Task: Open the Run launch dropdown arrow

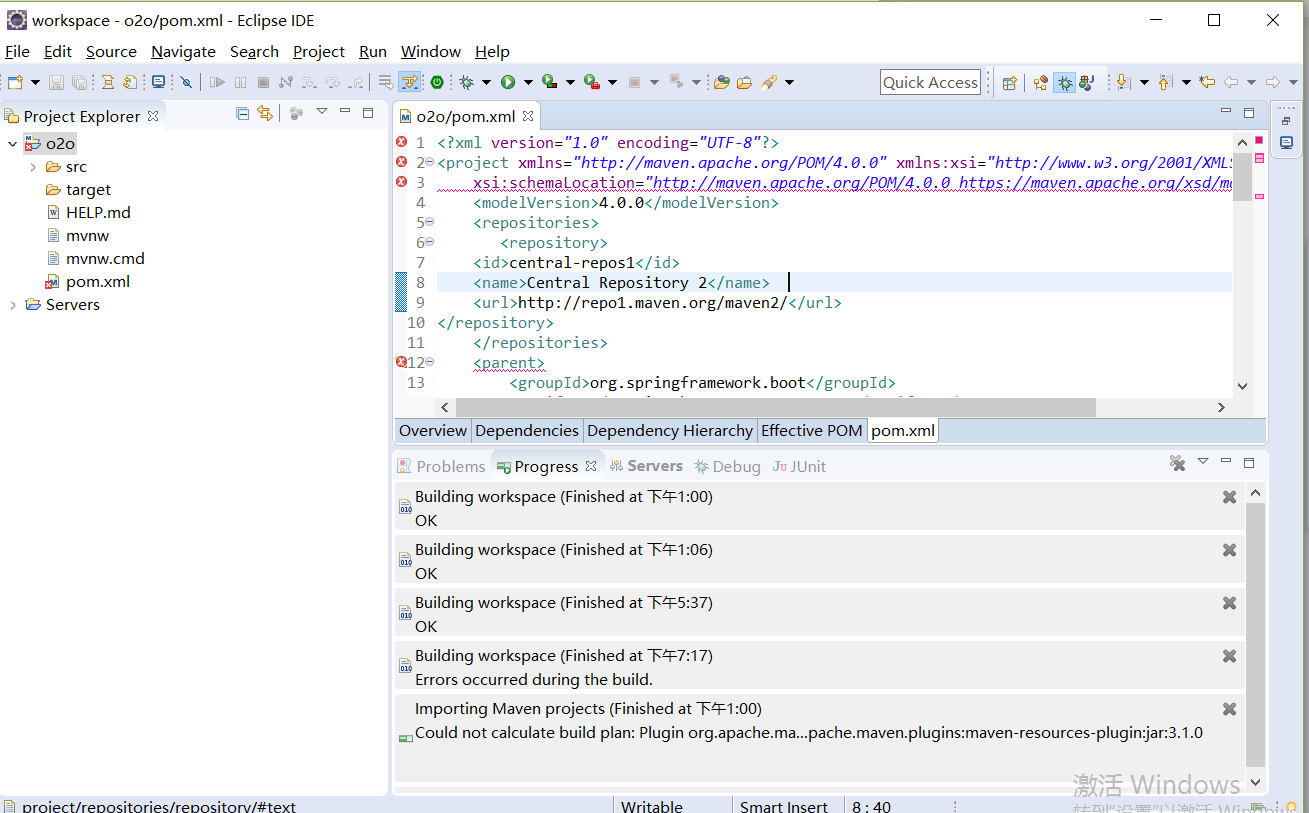Action: click(x=528, y=82)
